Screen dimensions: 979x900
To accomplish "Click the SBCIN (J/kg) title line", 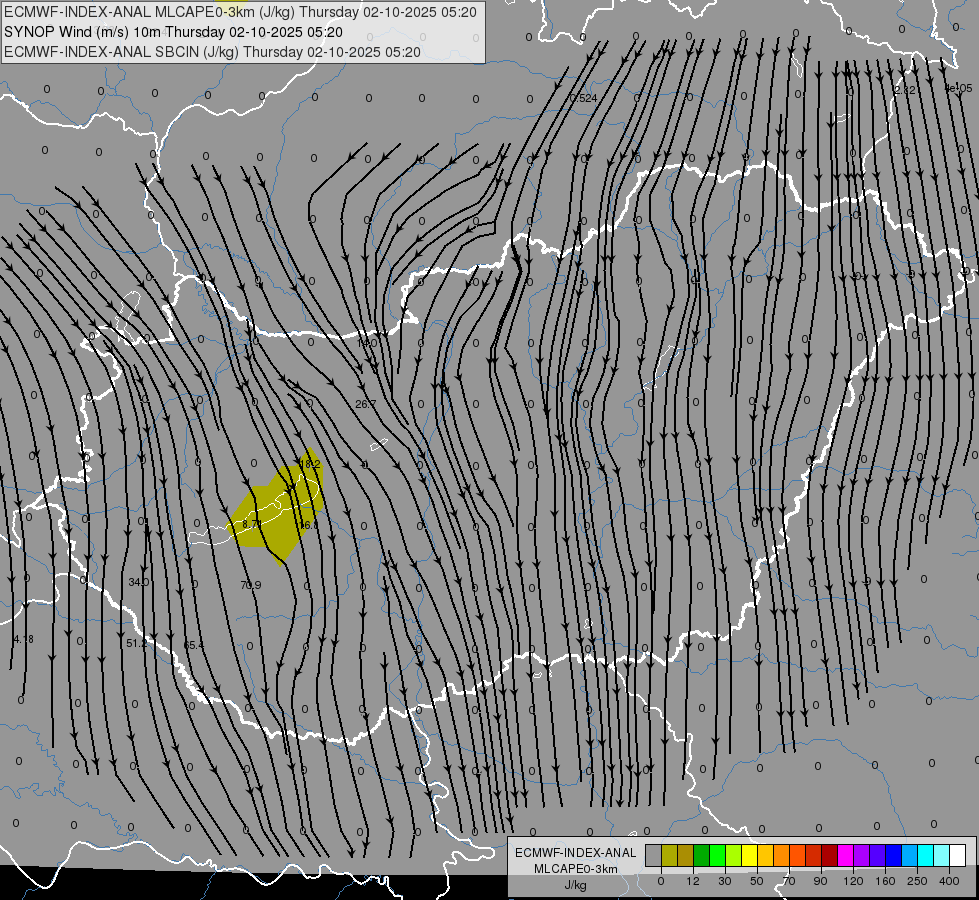I will pyautogui.click(x=212, y=52).
